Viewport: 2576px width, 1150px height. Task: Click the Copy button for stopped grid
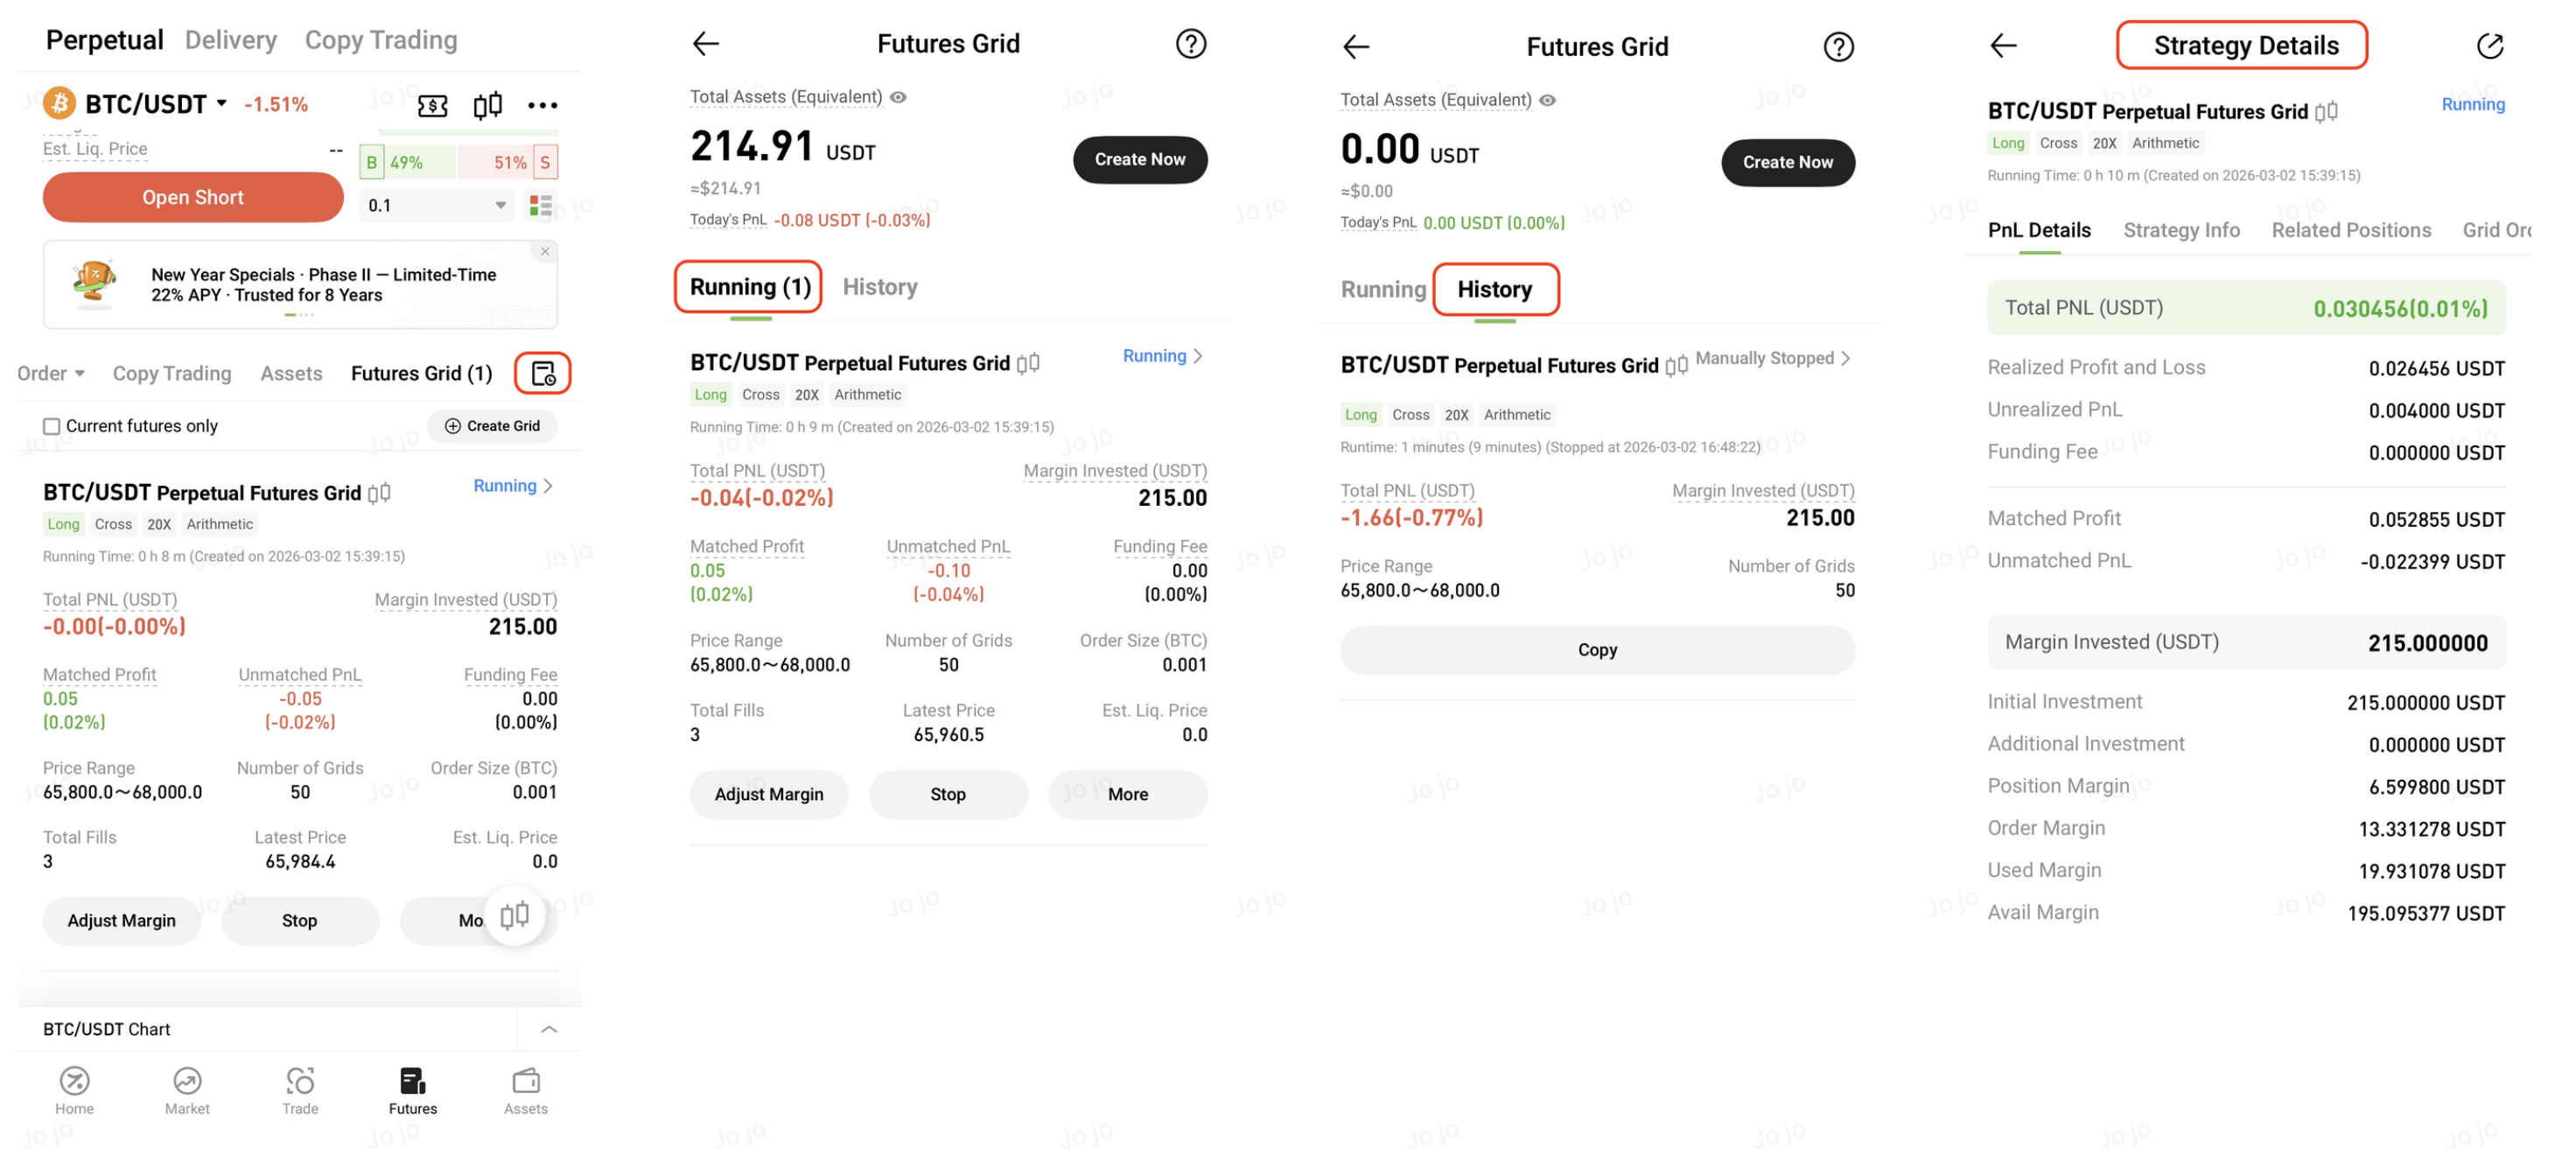click(x=1597, y=650)
